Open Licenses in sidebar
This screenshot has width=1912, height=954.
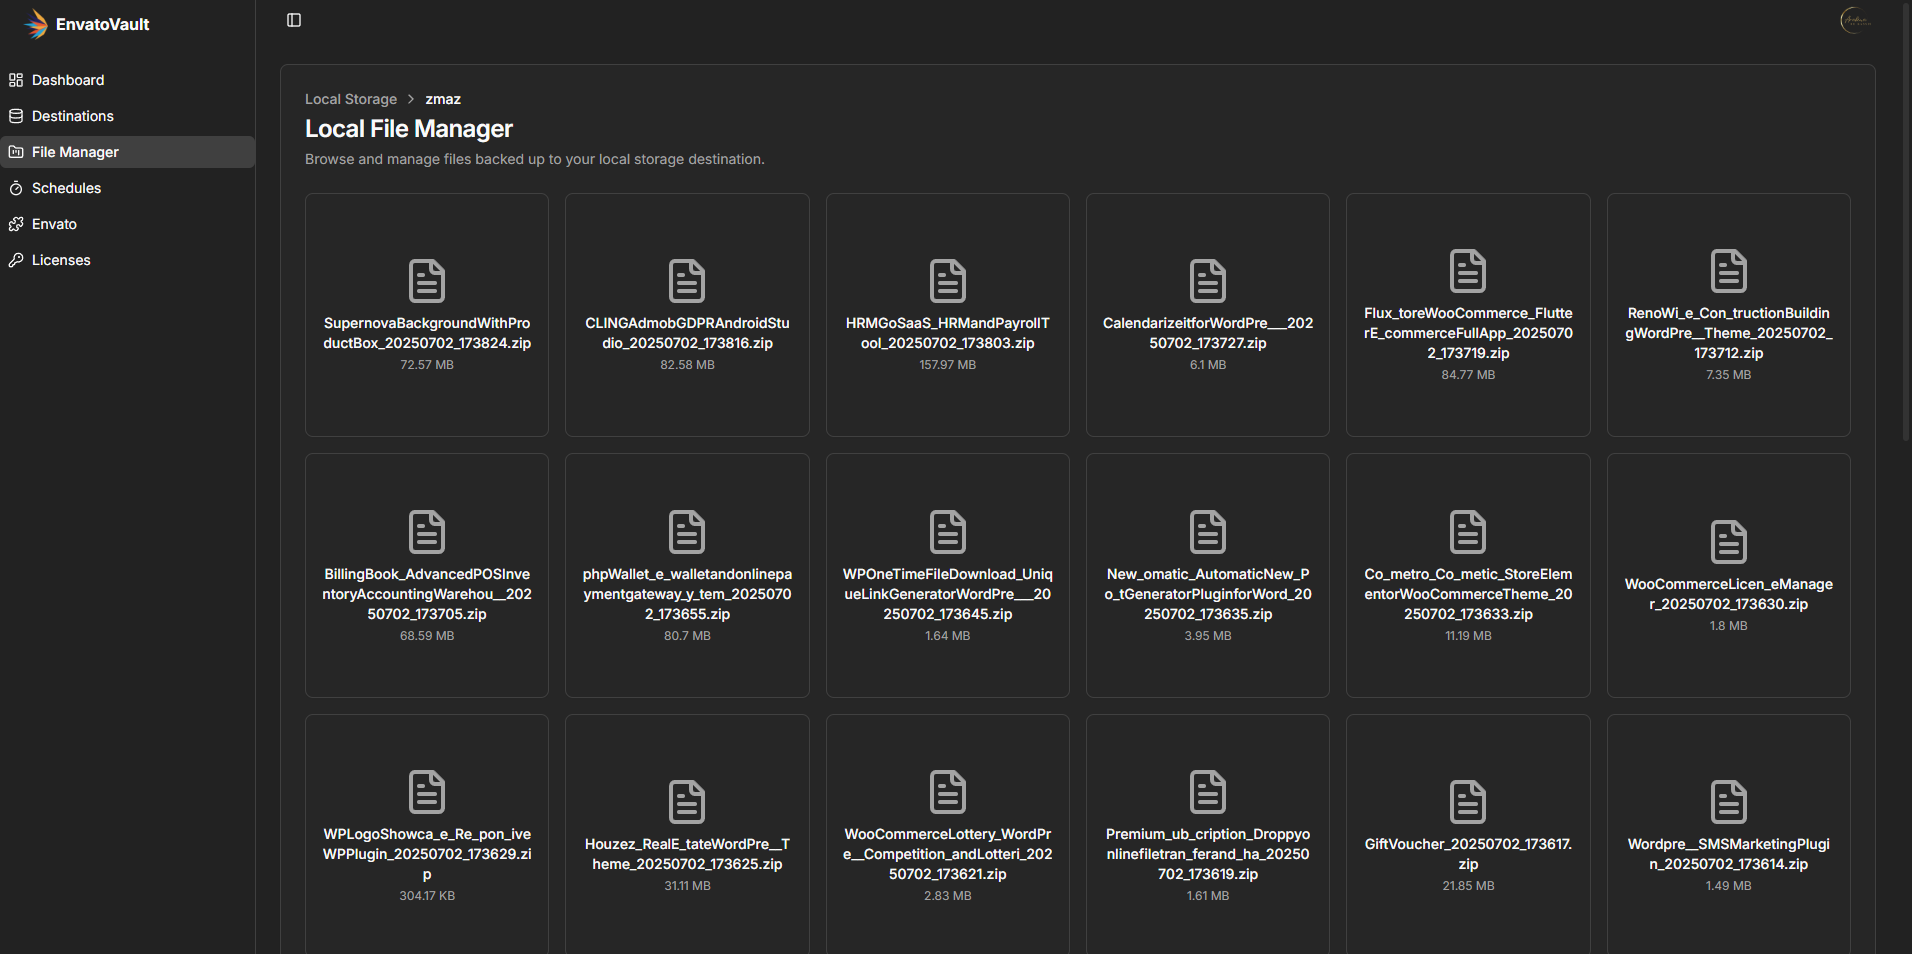coord(128,260)
